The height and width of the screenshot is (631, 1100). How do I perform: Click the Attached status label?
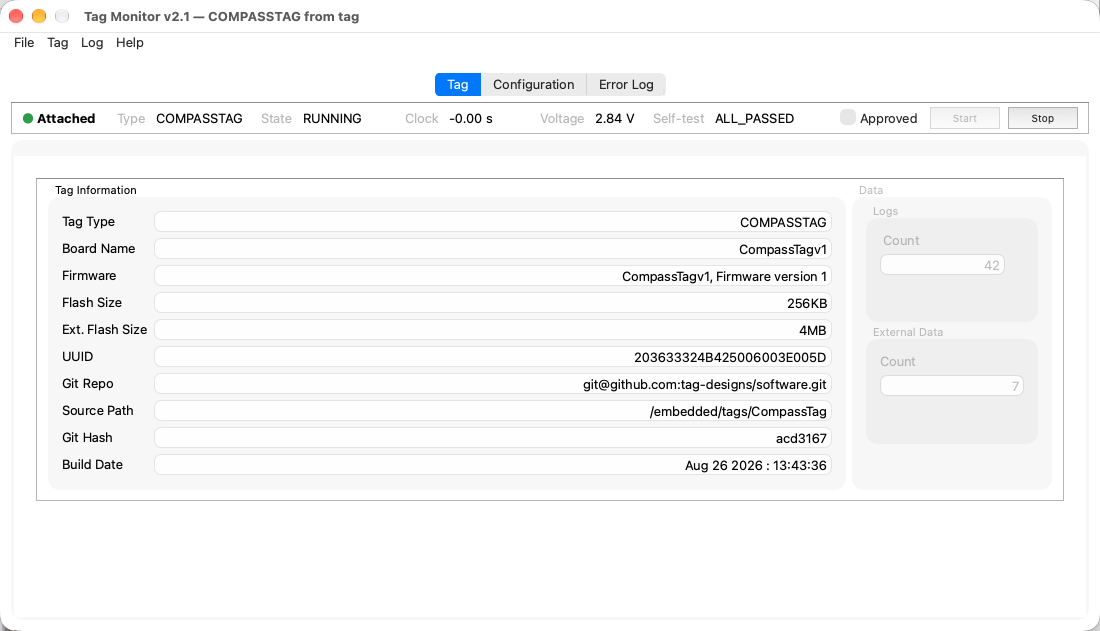(66, 119)
